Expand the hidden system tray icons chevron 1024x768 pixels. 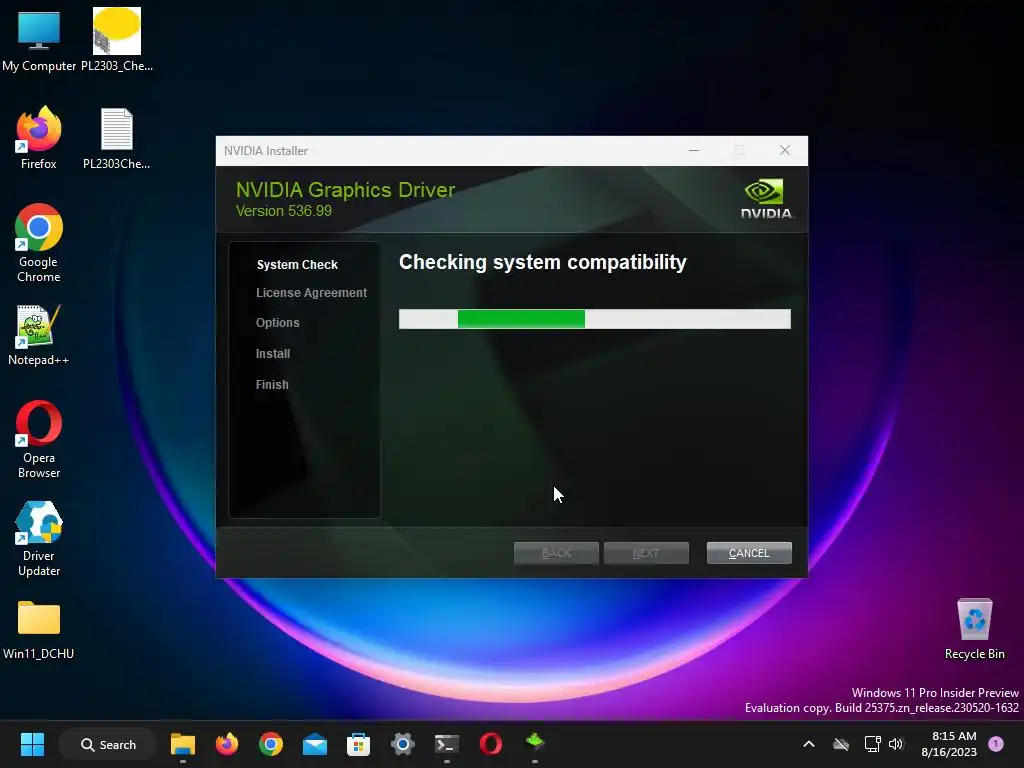pyautogui.click(x=808, y=744)
